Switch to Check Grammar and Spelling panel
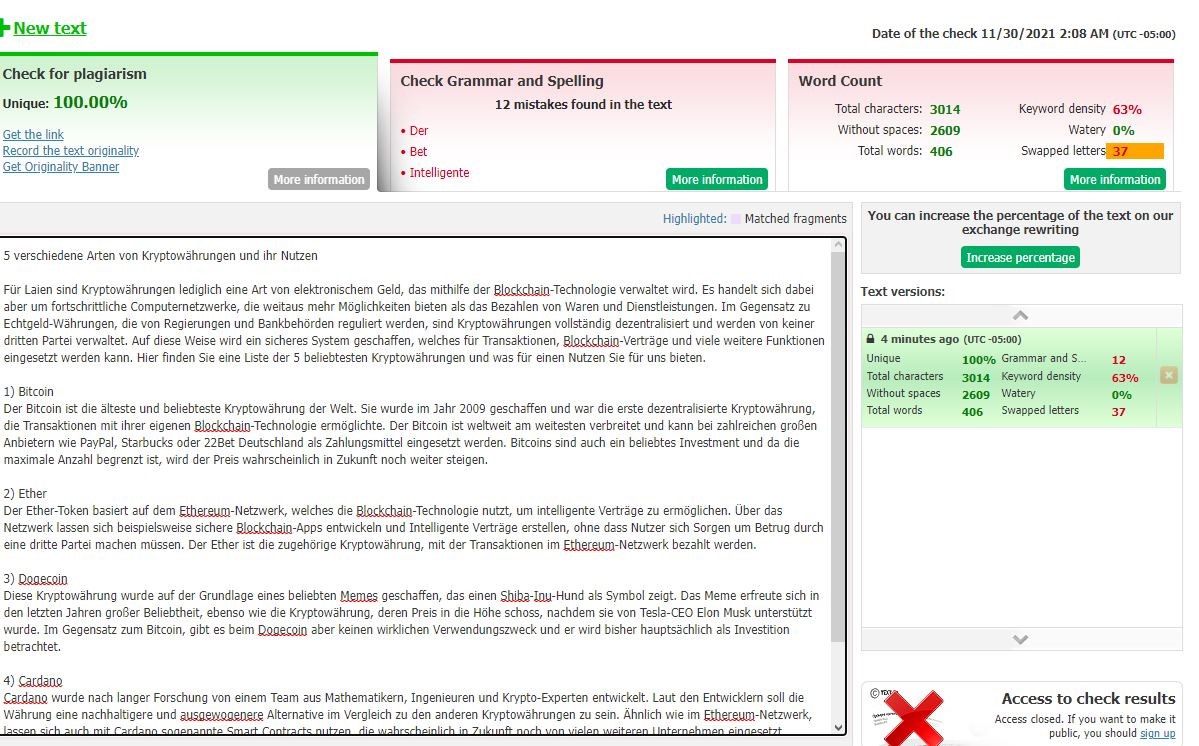 tap(502, 81)
